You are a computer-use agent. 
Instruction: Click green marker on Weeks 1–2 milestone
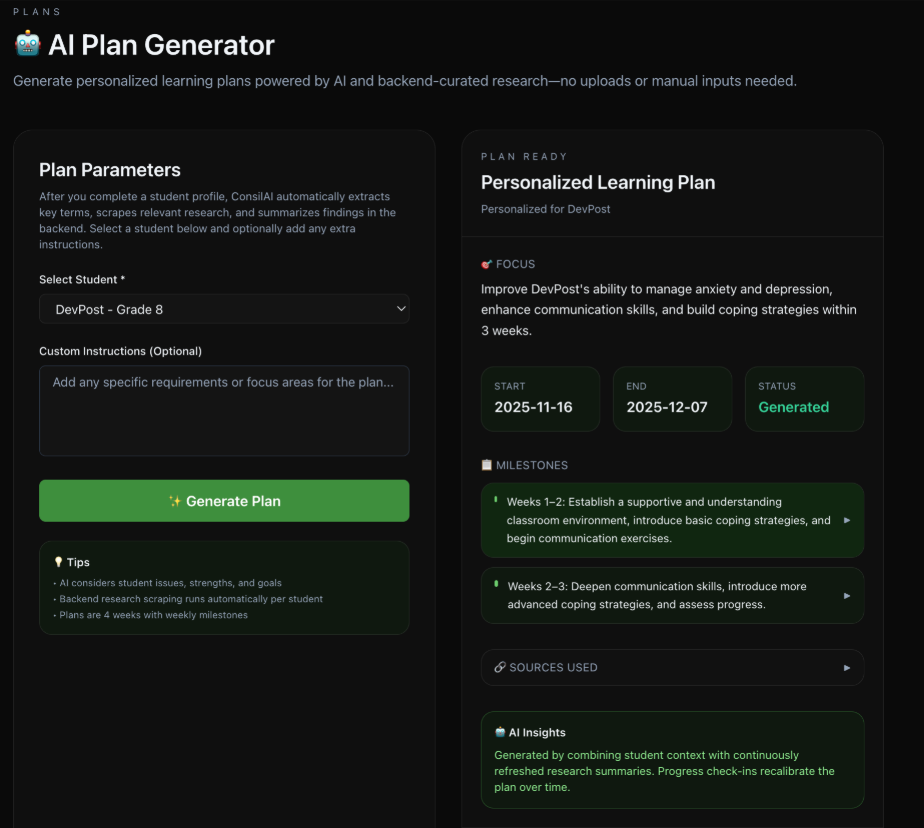(x=495, y=498)
